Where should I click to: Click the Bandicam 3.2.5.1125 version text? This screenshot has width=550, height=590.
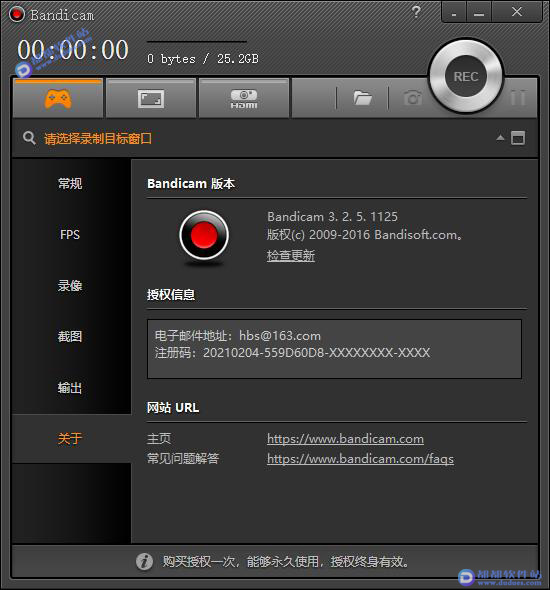[x=333, y=217]
